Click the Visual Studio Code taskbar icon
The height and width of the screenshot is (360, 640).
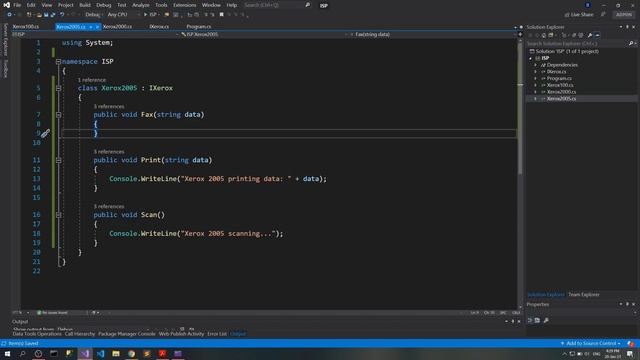click(x=100, y=354)
